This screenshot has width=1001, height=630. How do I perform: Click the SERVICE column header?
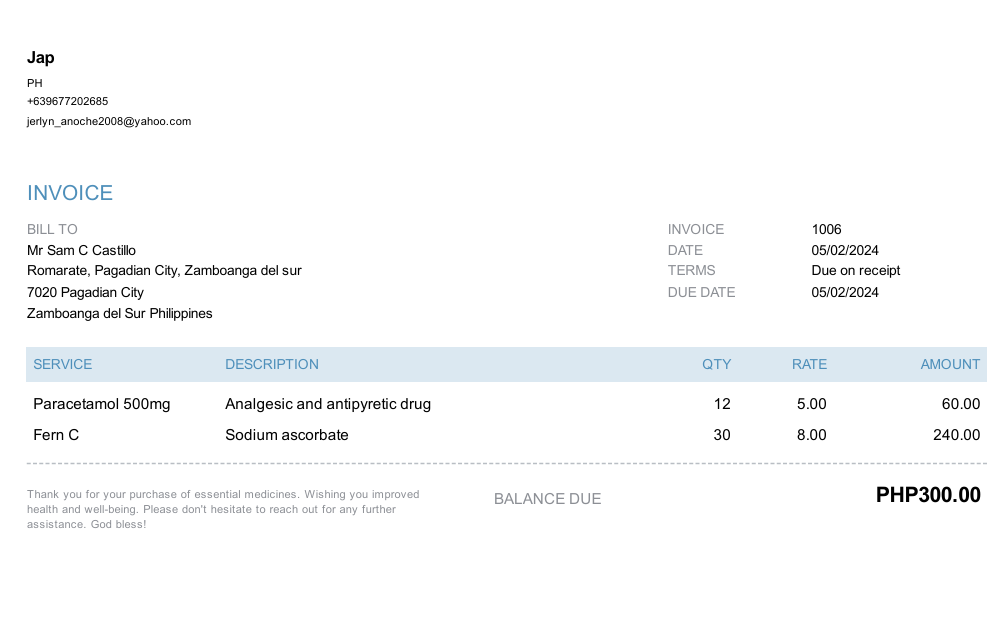[62, 364]
